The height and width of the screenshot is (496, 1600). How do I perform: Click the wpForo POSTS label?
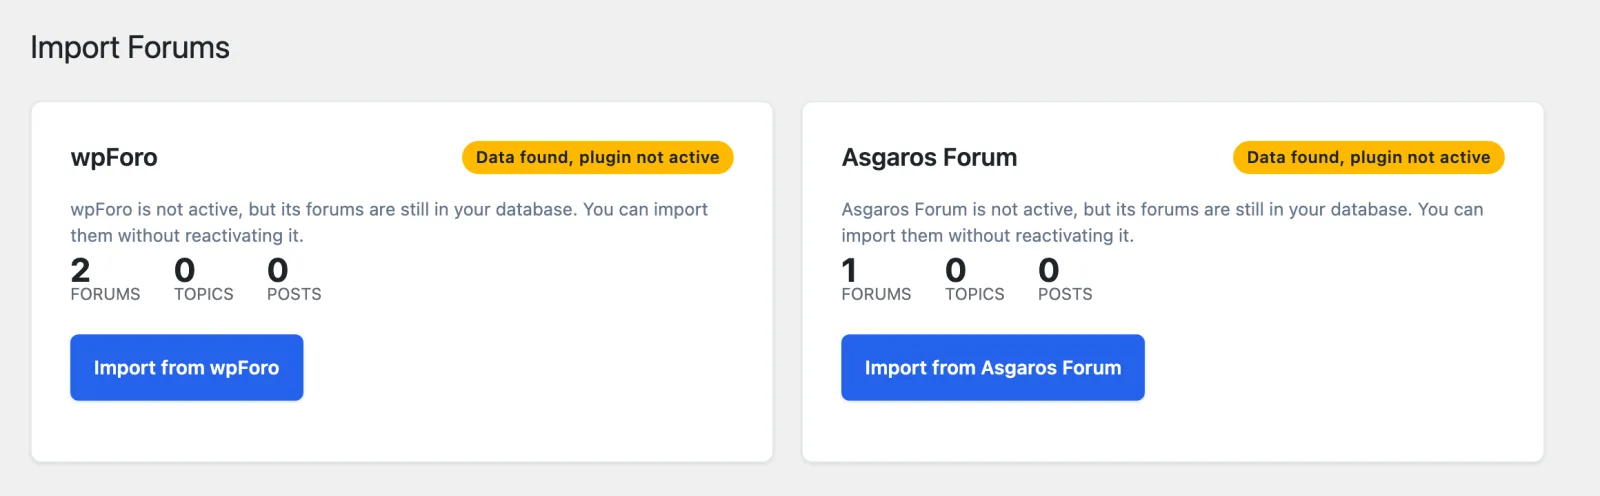point(294,294)
